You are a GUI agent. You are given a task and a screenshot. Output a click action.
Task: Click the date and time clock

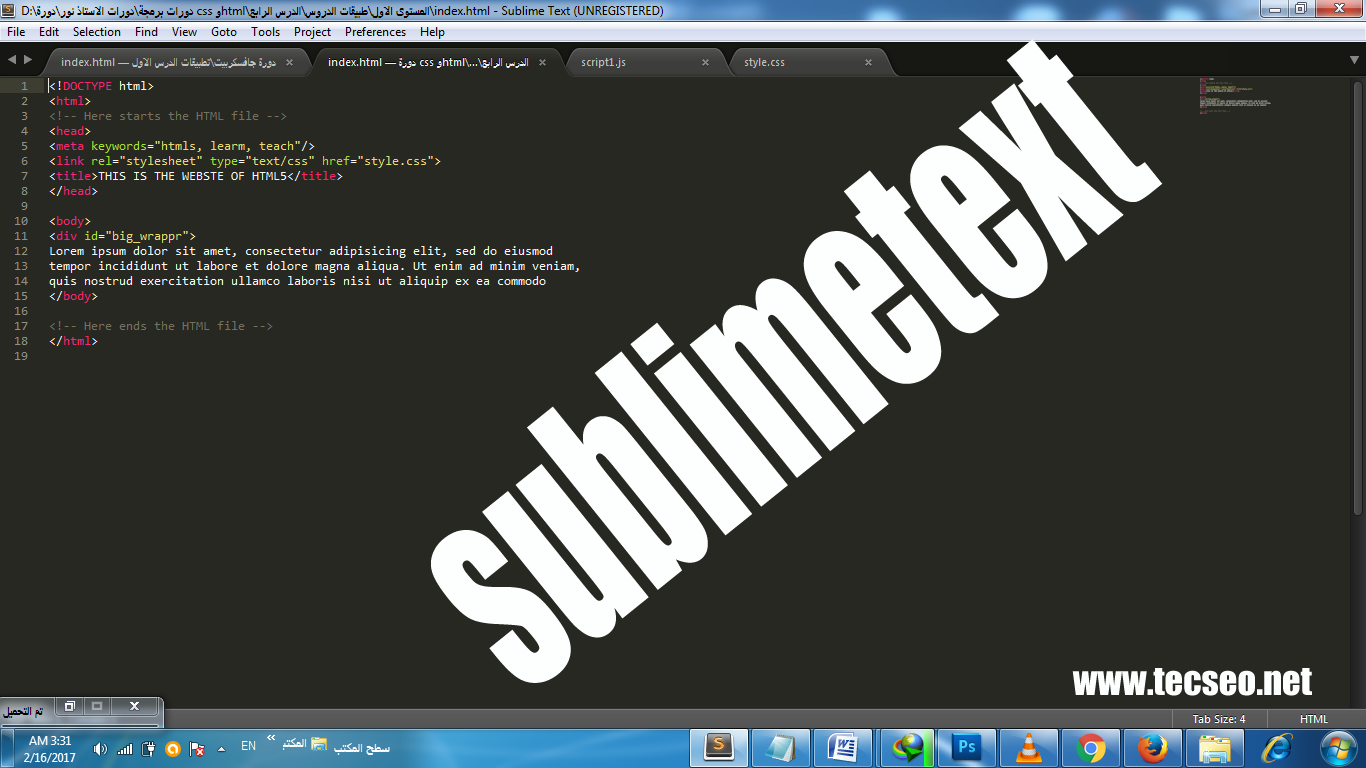pyautogui.click(x=50, y=748)
